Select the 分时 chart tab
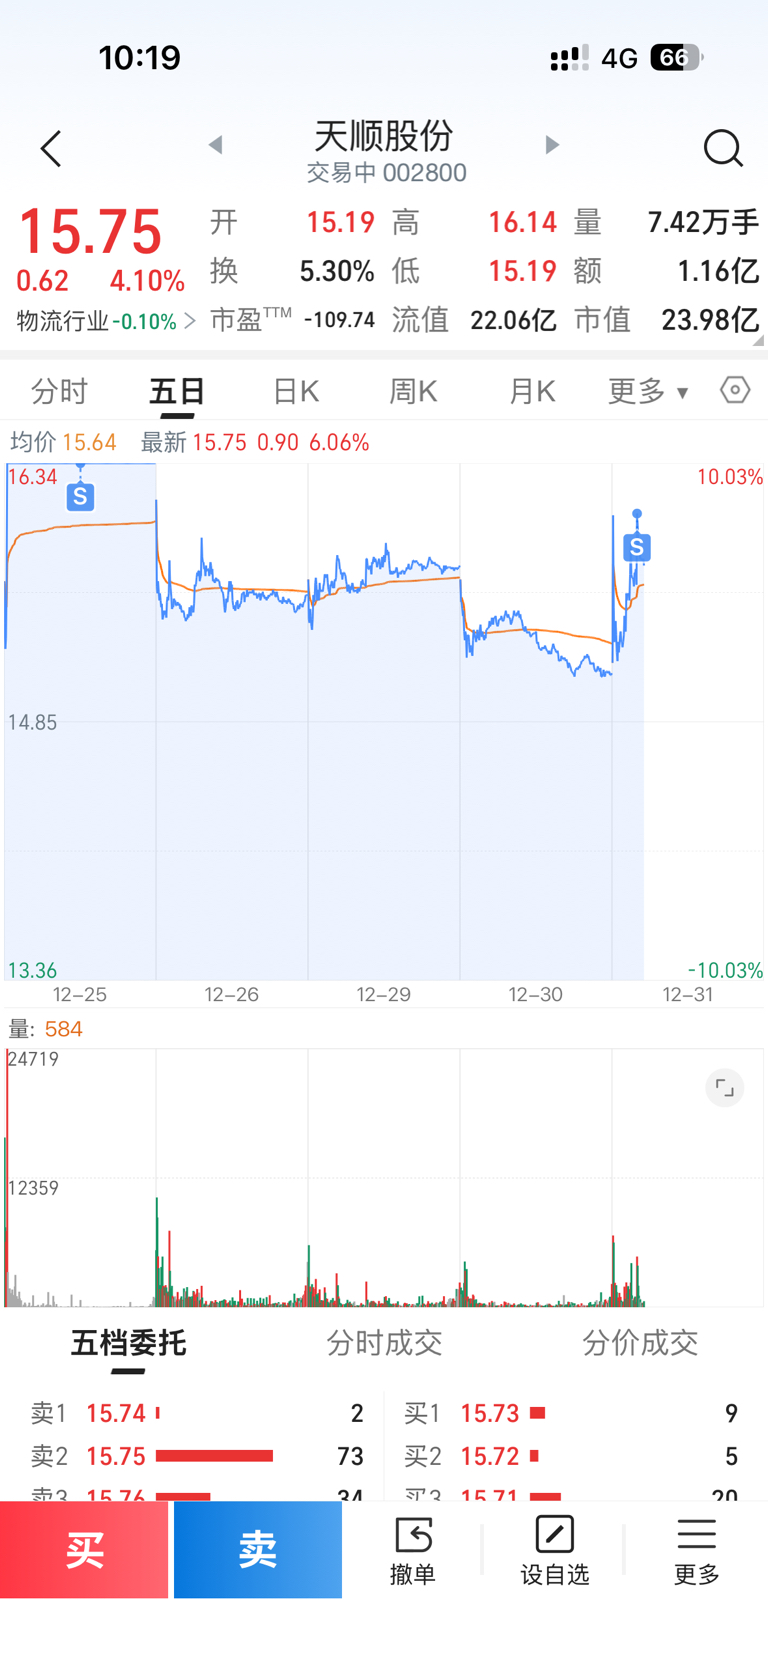769x1665 pixels. click(x=59, y=392)
